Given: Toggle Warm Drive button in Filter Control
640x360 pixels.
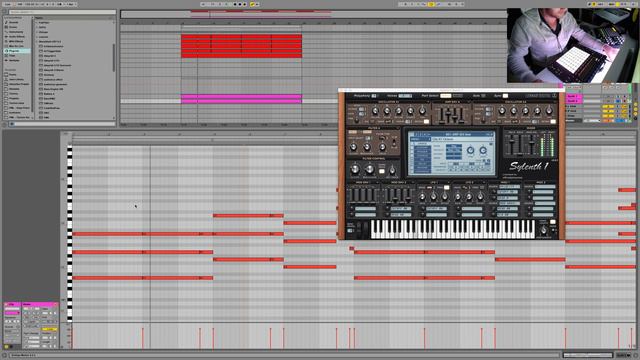Looking at the screenshot, I should 382,171.
